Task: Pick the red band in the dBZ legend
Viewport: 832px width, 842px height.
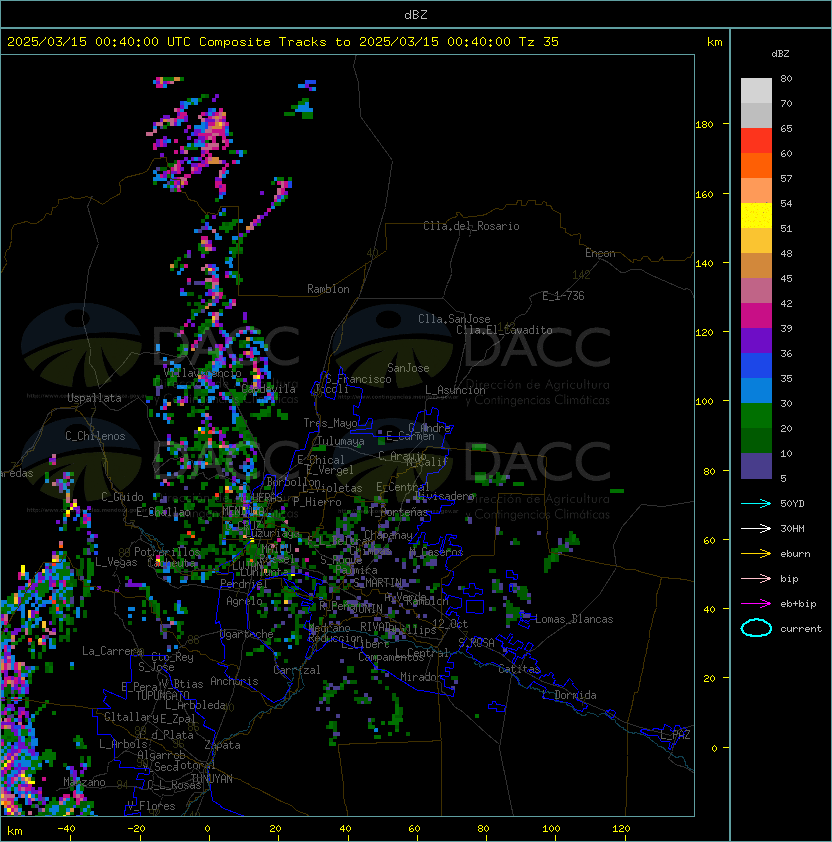Action: [756, 141]
